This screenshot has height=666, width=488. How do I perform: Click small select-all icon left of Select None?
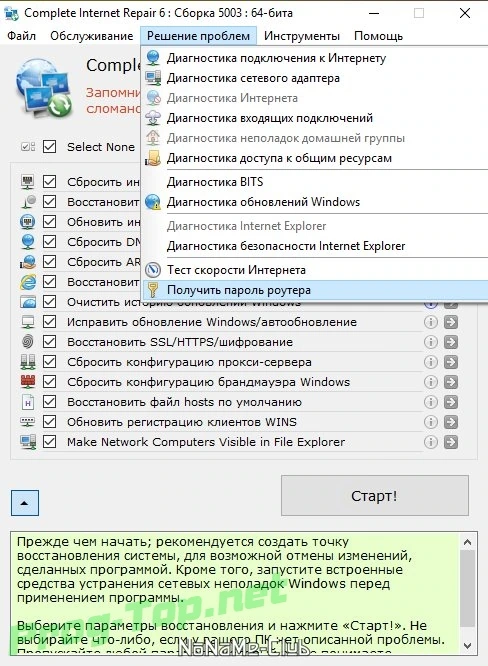click(28, 147)
